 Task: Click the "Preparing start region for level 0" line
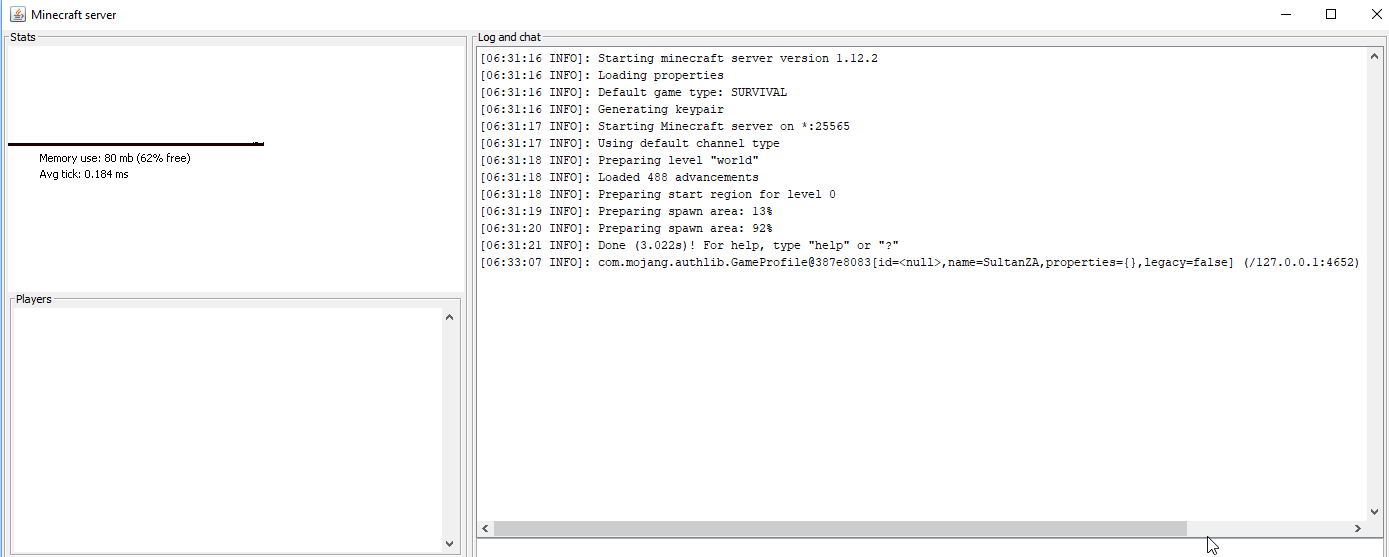point(658,194)
